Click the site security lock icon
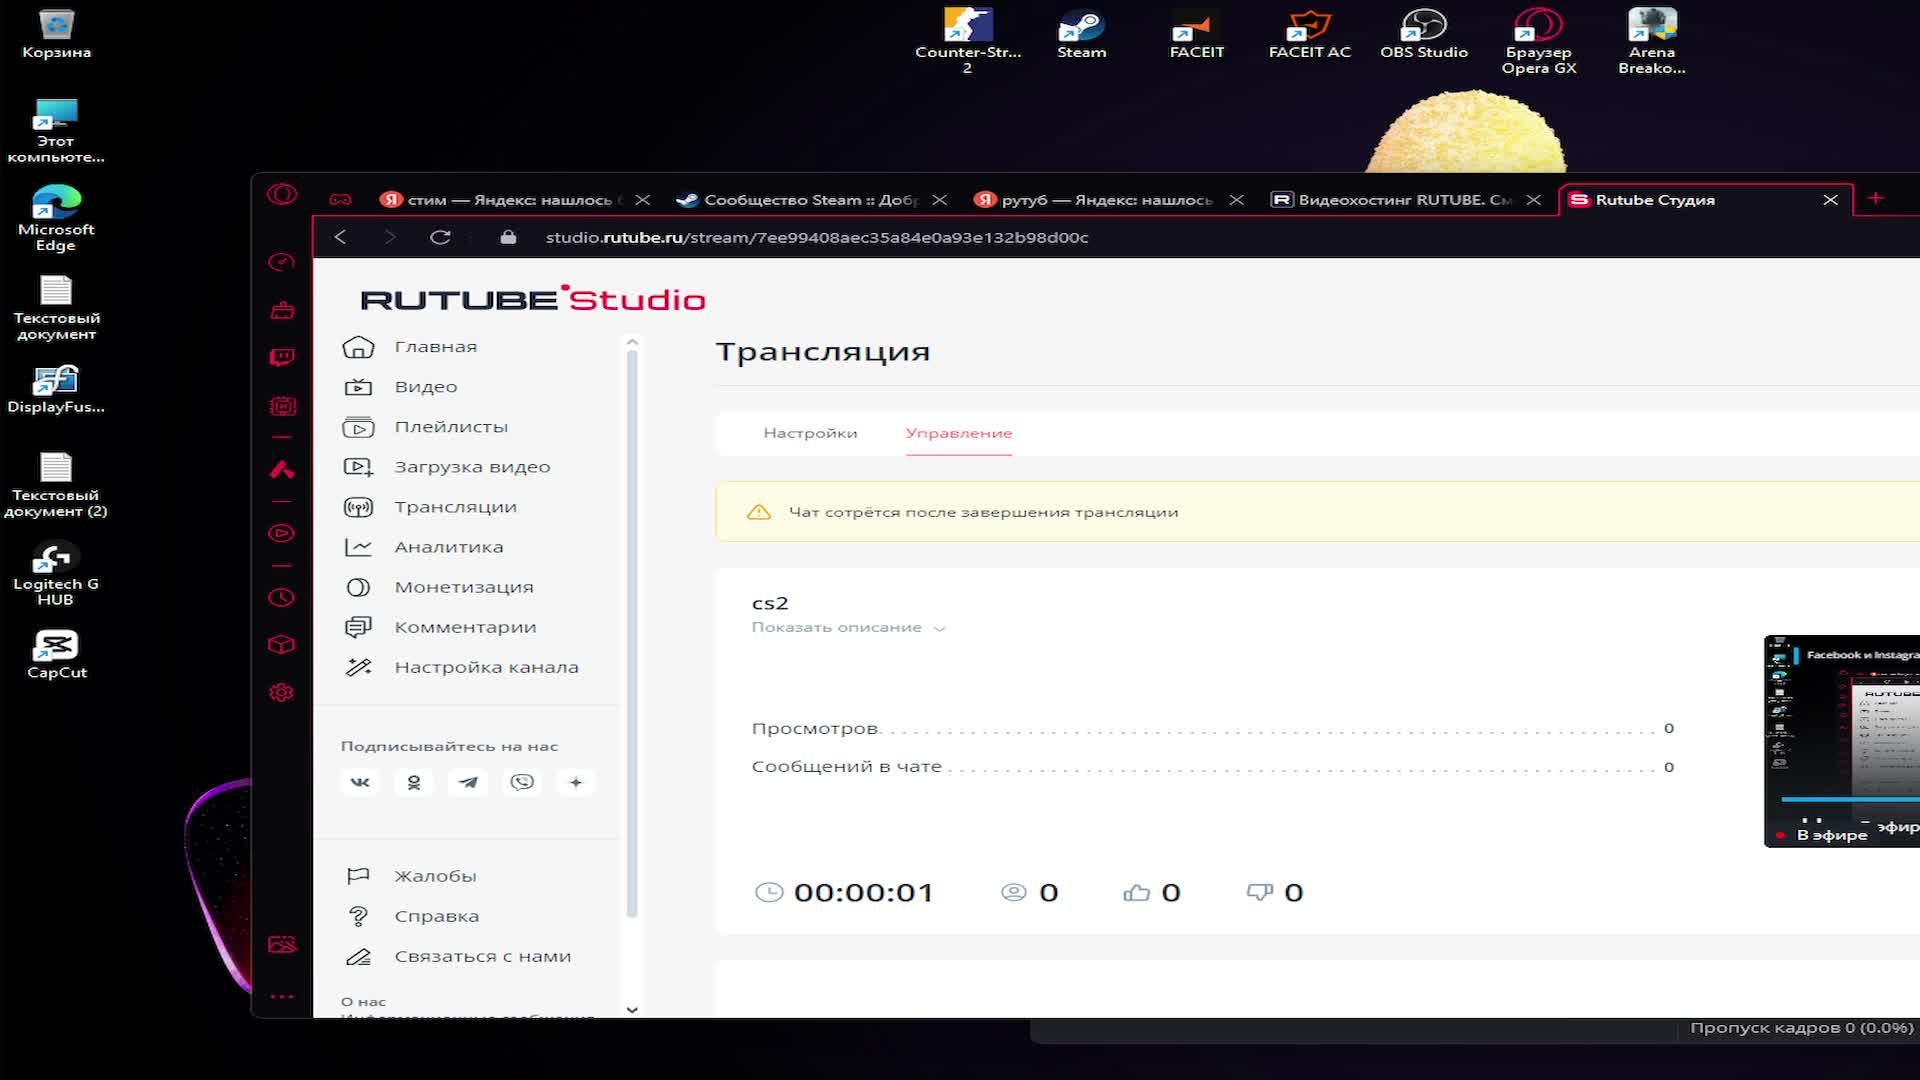This screenshot has width=1920, height=1080. tap(508, 237)
